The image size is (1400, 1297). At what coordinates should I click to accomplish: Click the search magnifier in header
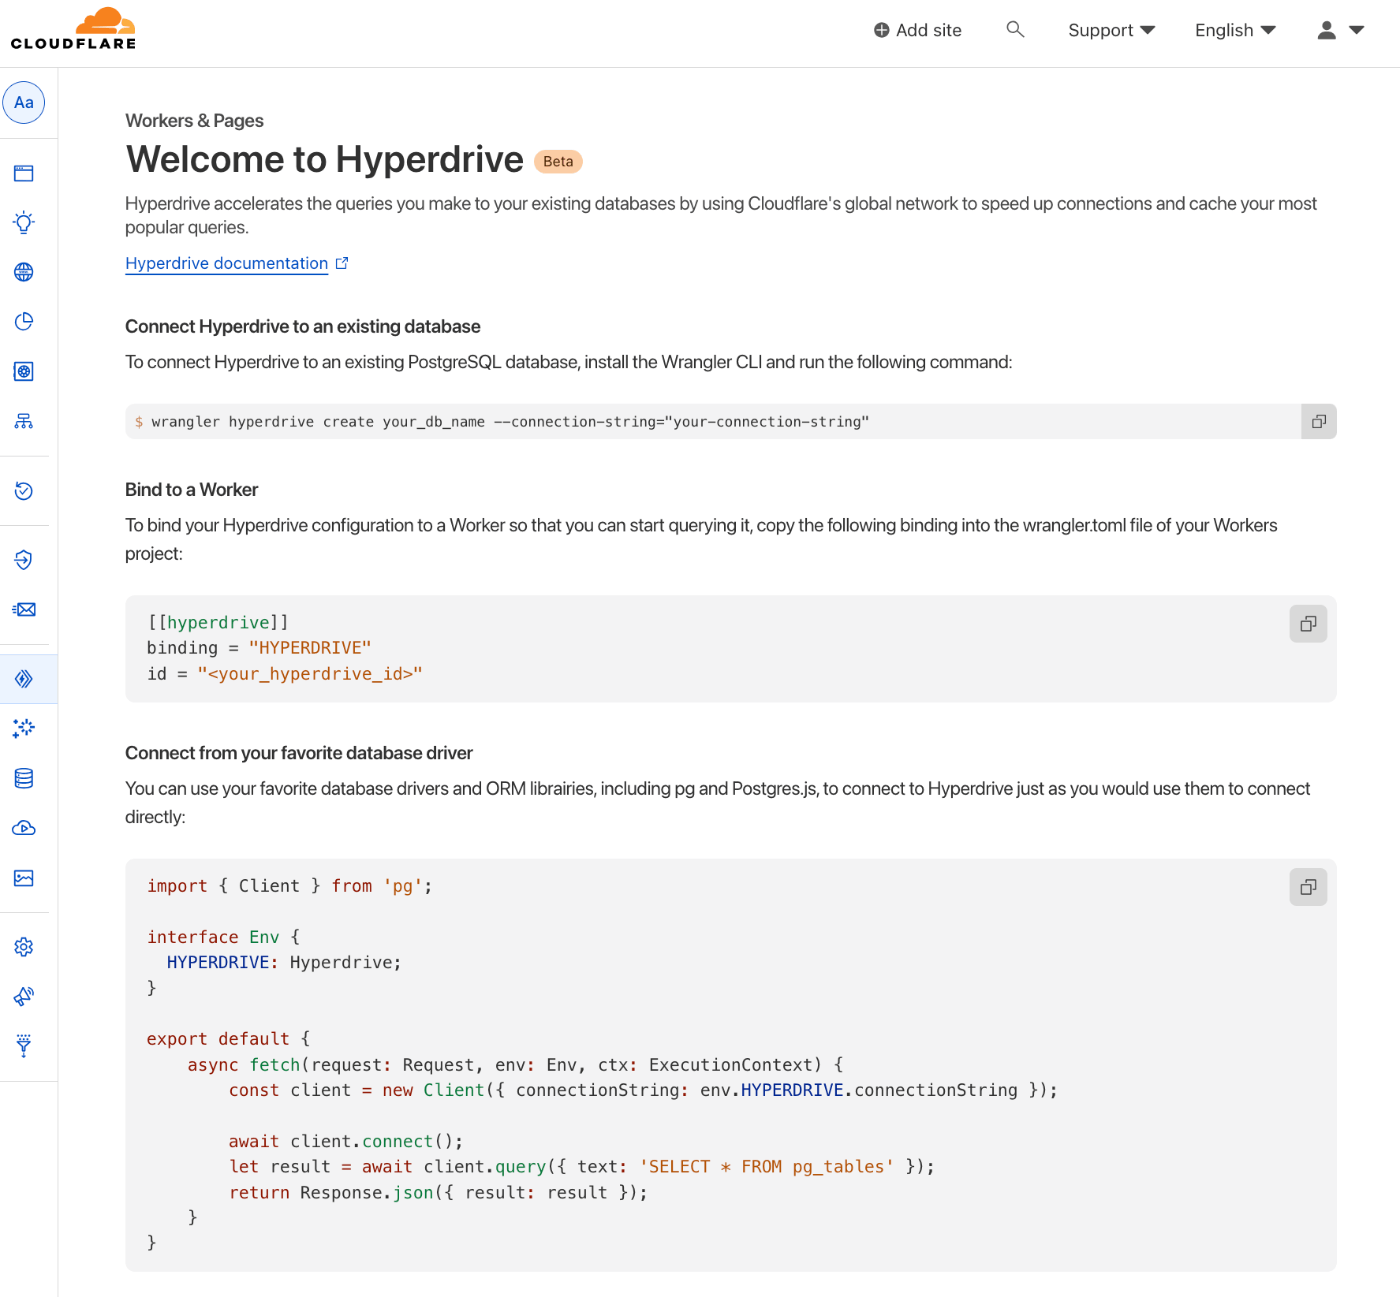[1015, 30]
